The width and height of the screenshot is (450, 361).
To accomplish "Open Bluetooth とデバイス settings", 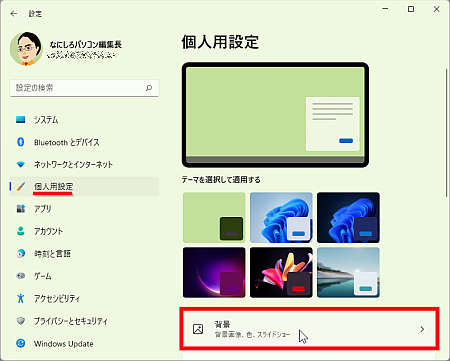I will 84,142.
